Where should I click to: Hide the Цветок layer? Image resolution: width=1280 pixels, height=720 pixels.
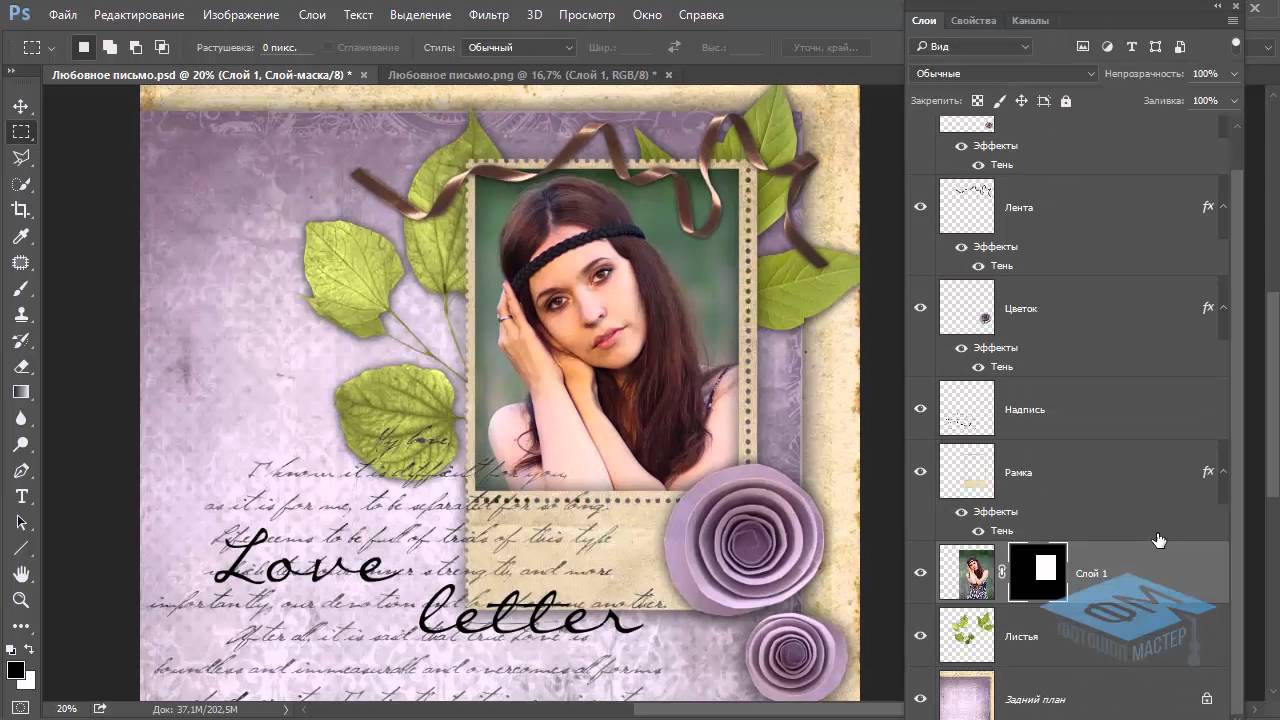click(920, 308)
